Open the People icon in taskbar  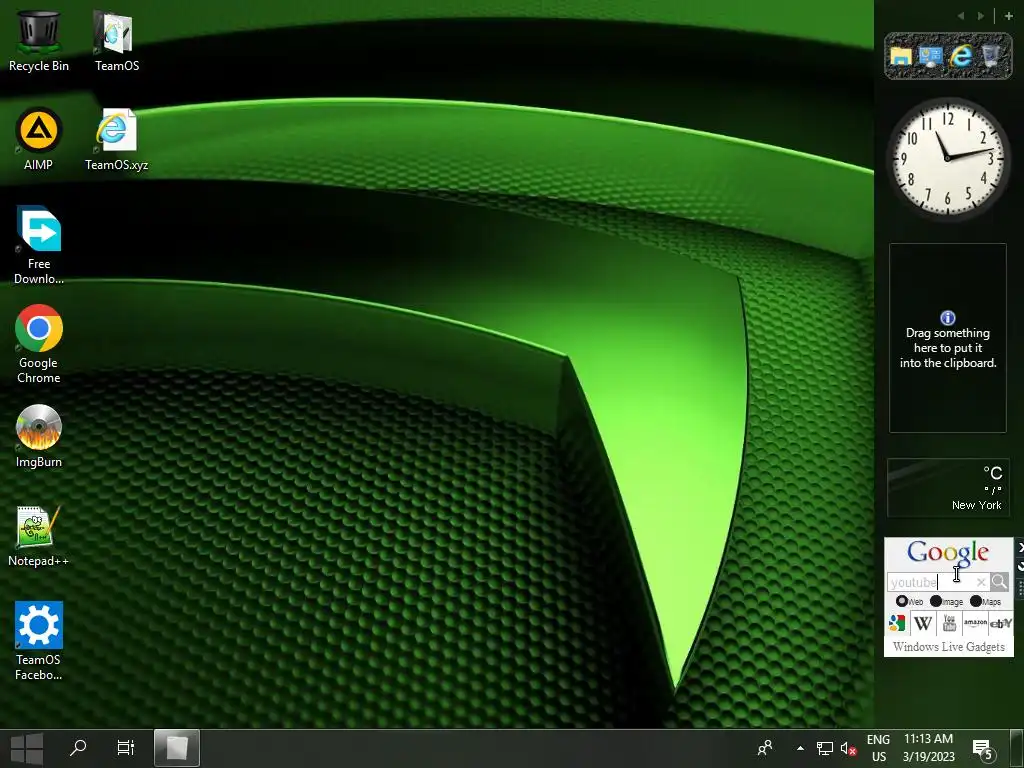click(x=765, y=748)
